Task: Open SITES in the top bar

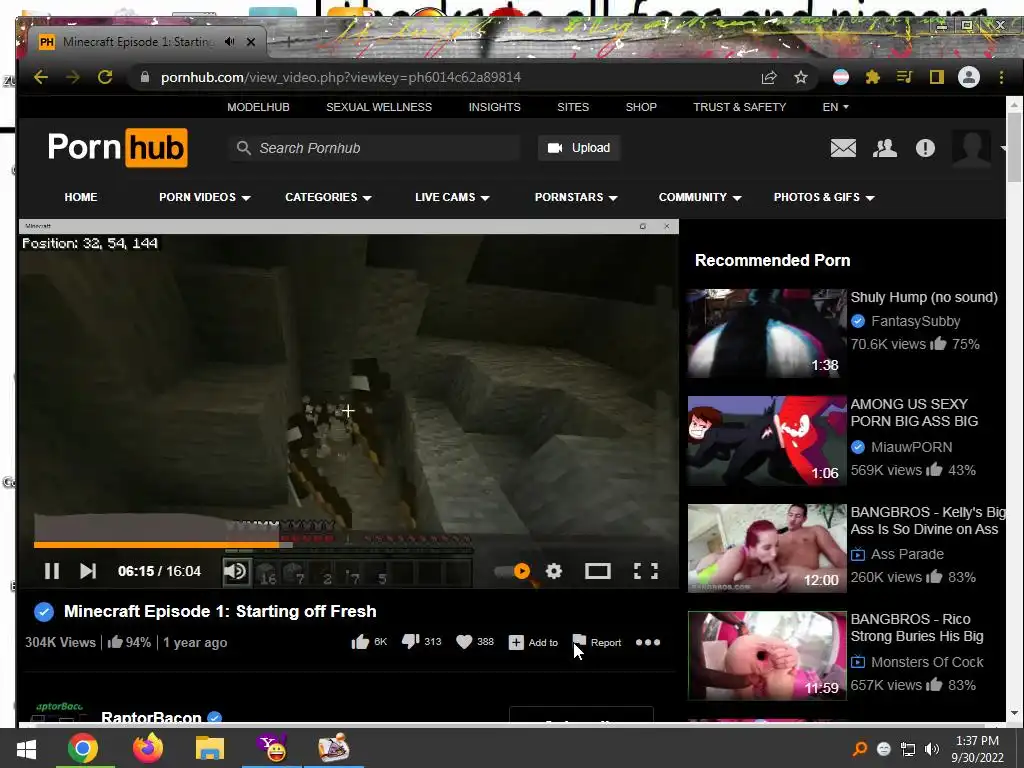Action: tap(573, 107)
